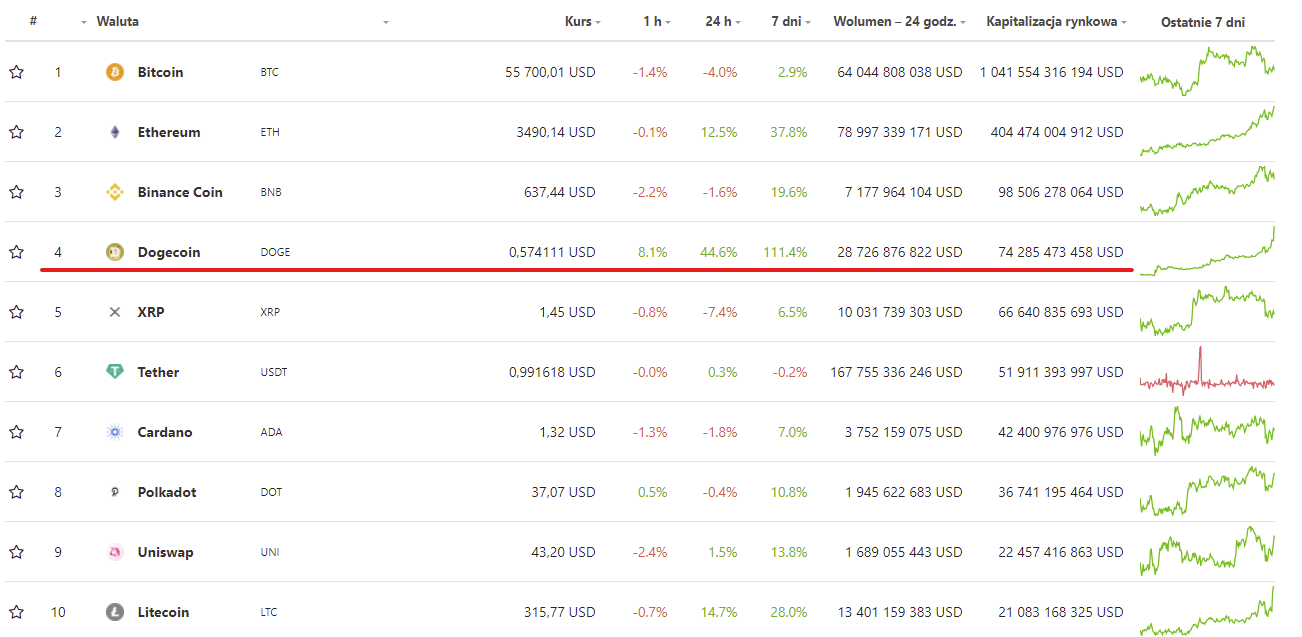Open the Cardano coin page link
Image resolution: width=1302 pixels, height=637 pixels.
click(x=165, y=432)
